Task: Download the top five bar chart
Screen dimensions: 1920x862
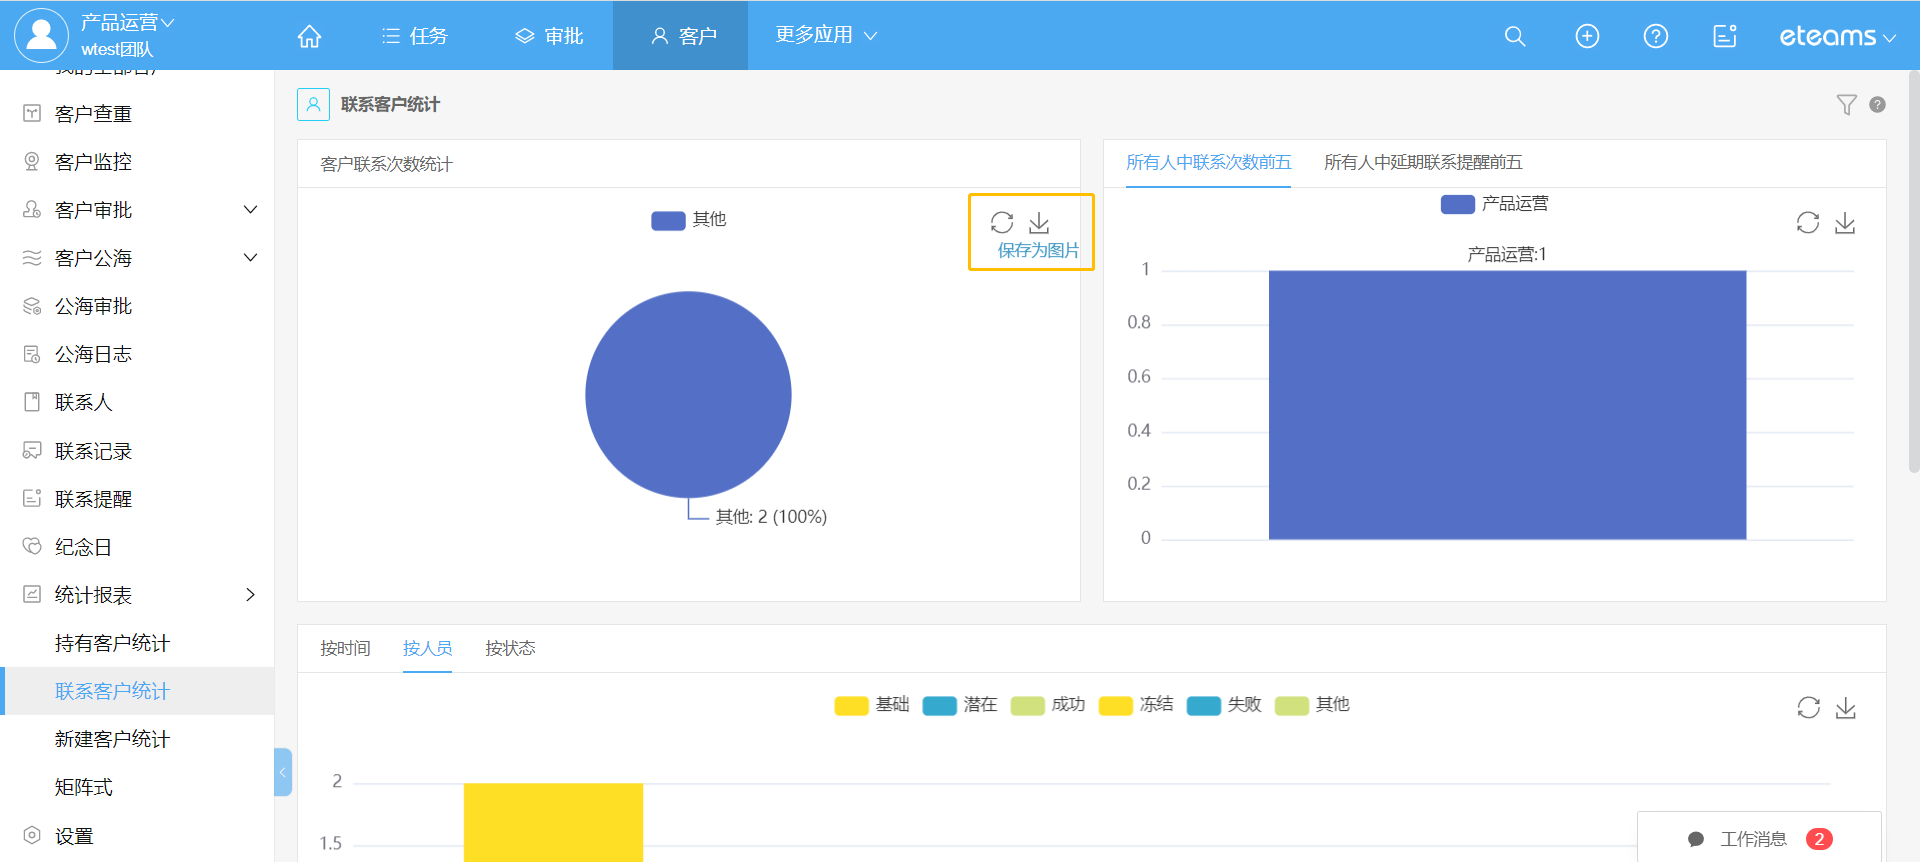Action: pyautogui.click(x=1845, y=223)
